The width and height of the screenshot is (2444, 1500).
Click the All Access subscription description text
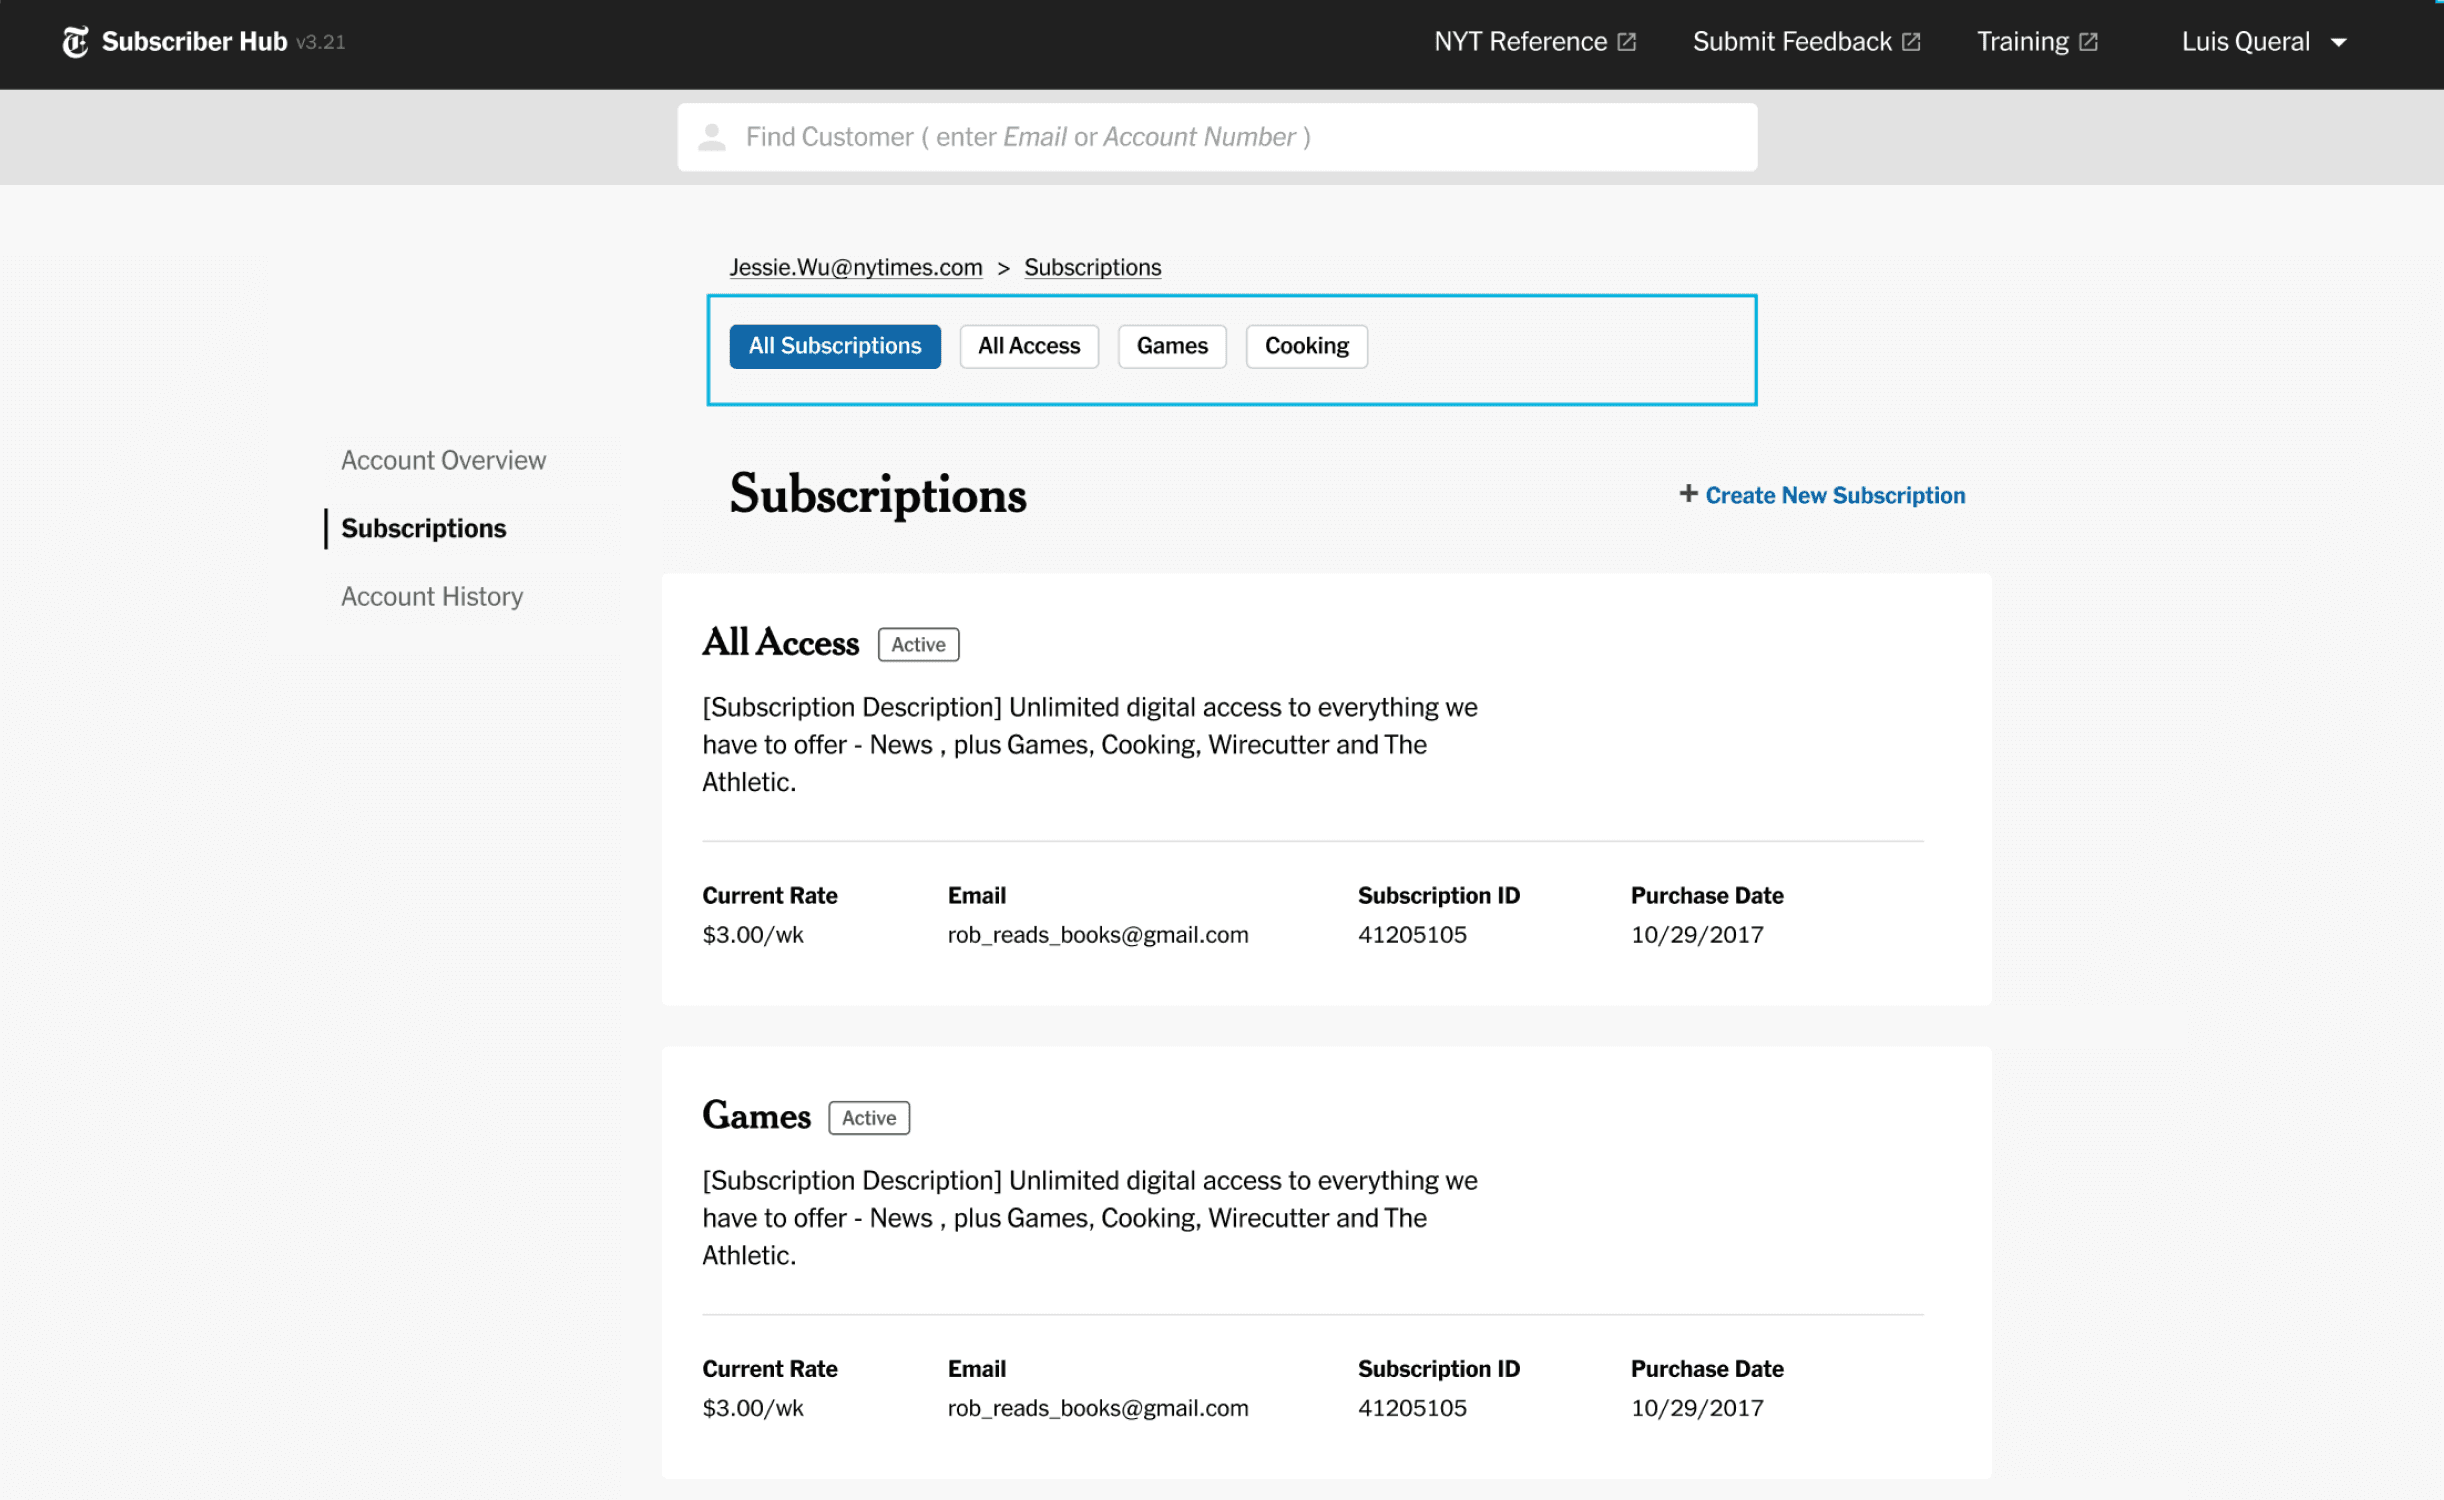click(1090, 745)
